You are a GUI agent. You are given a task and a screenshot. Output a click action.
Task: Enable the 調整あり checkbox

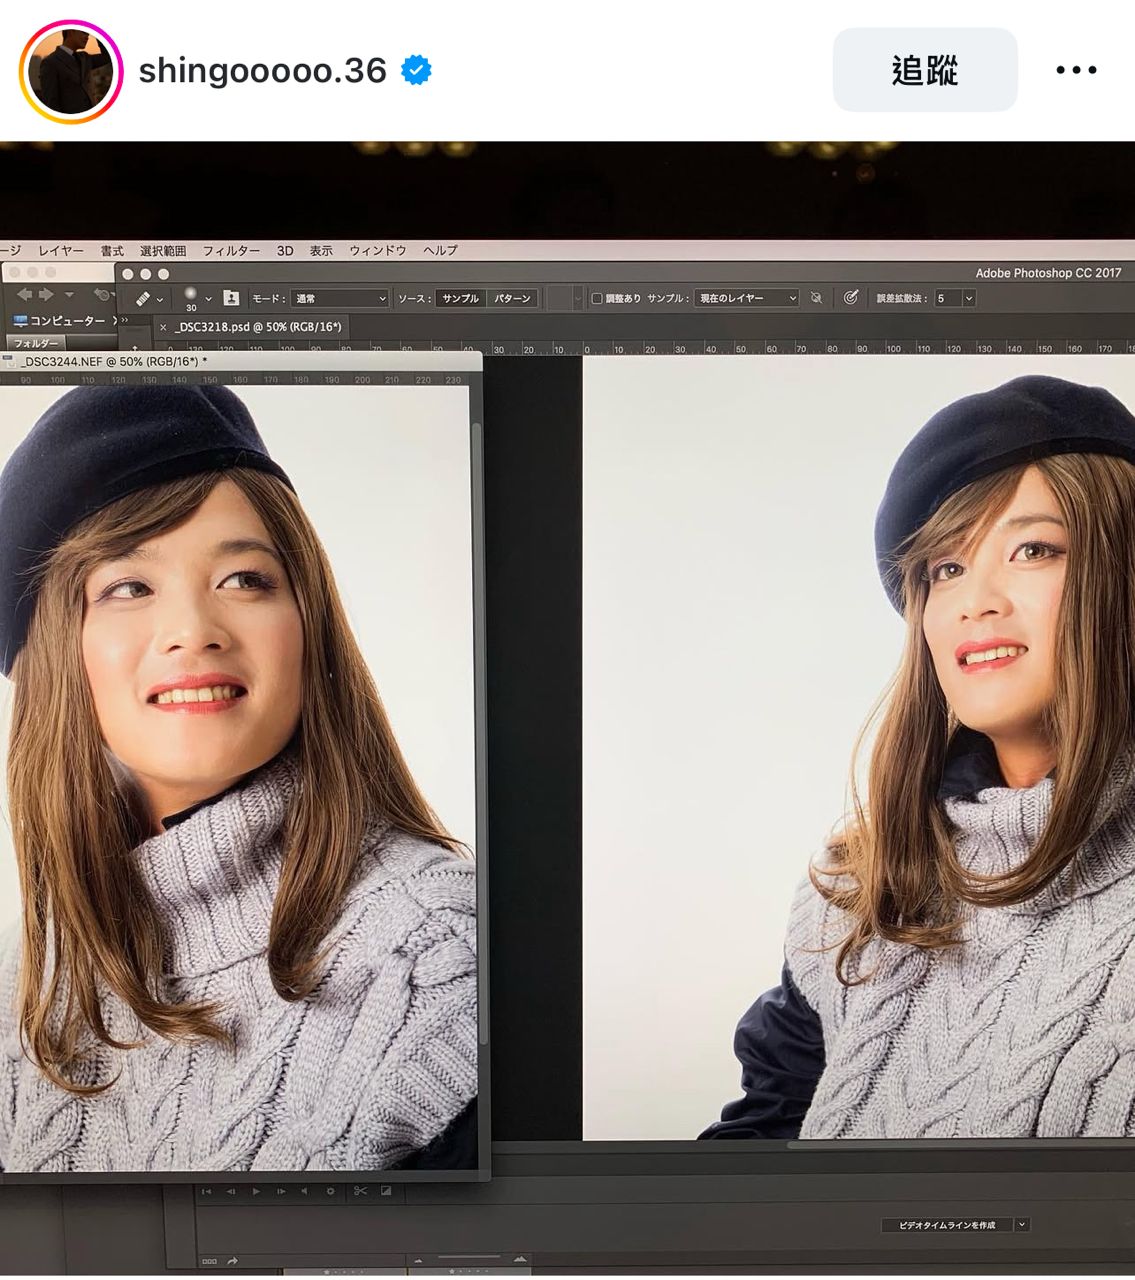point(597,298)
